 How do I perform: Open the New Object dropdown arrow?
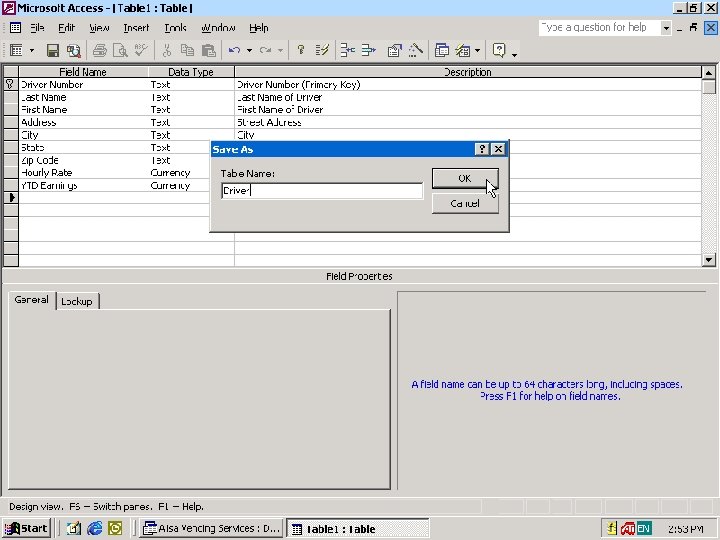click(x=478, y=51)
